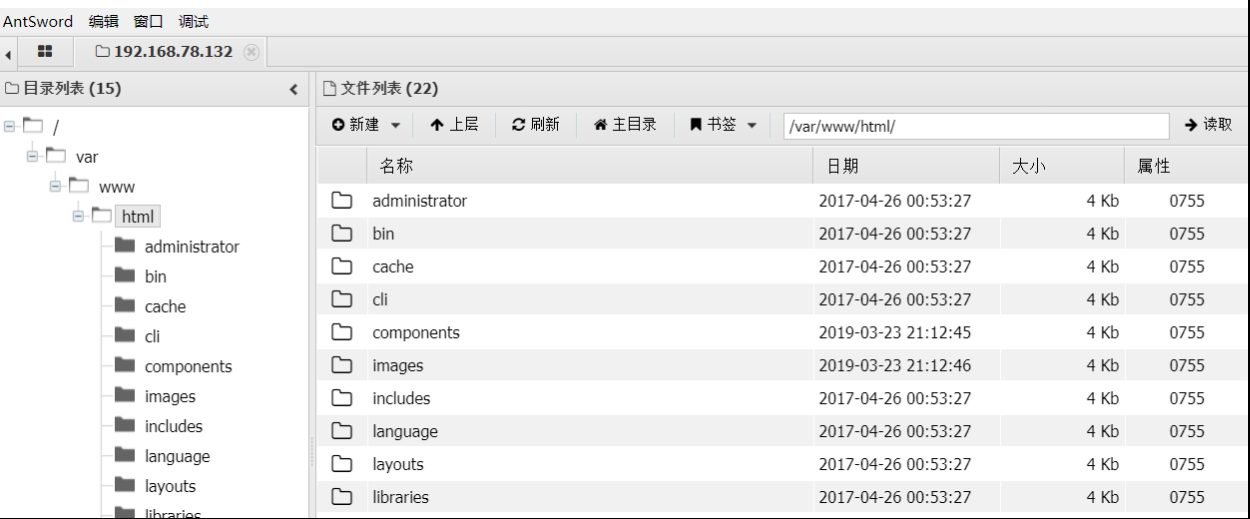Open the home grid icon tab
The image size is (1250, 519).
[x=45, y=51]
